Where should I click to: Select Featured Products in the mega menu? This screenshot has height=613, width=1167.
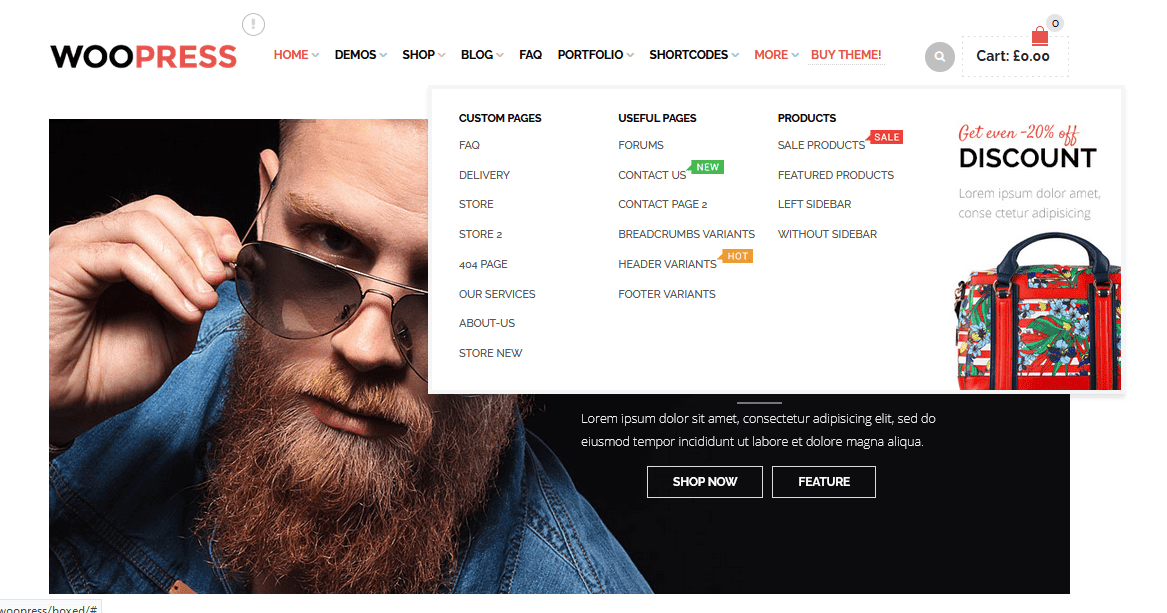836,175
